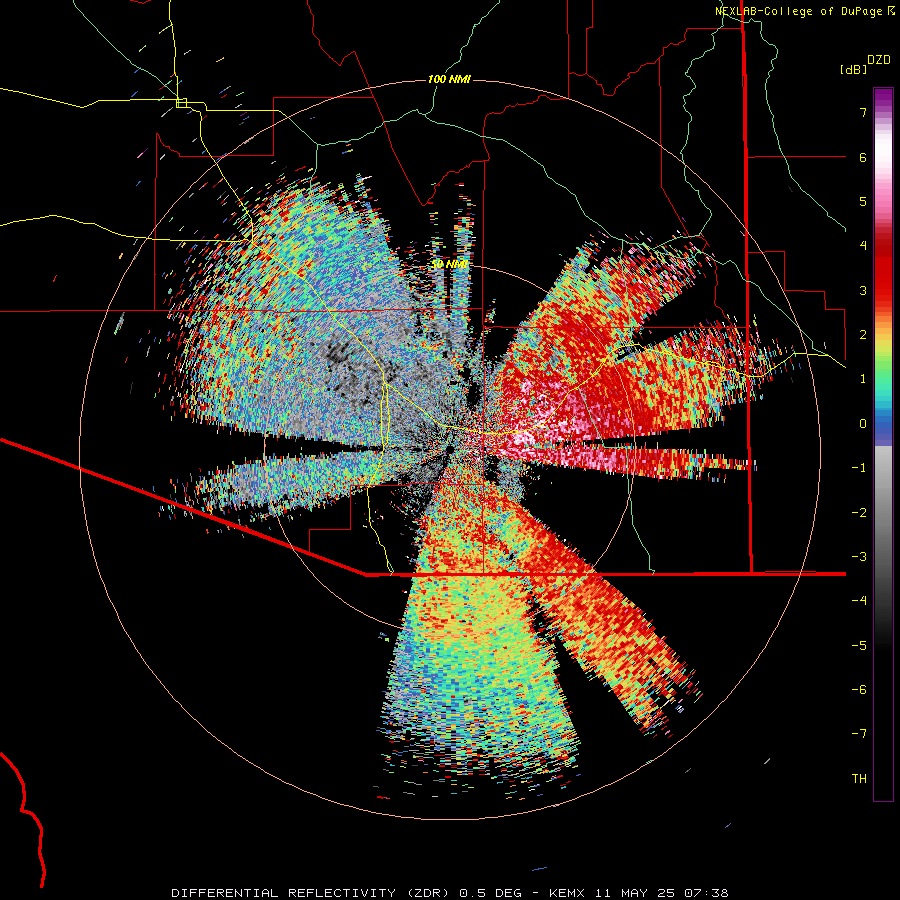This screenshot has height=900, width=900.
Task: Click the 7 value on color scale
Action: pos(863,112)
